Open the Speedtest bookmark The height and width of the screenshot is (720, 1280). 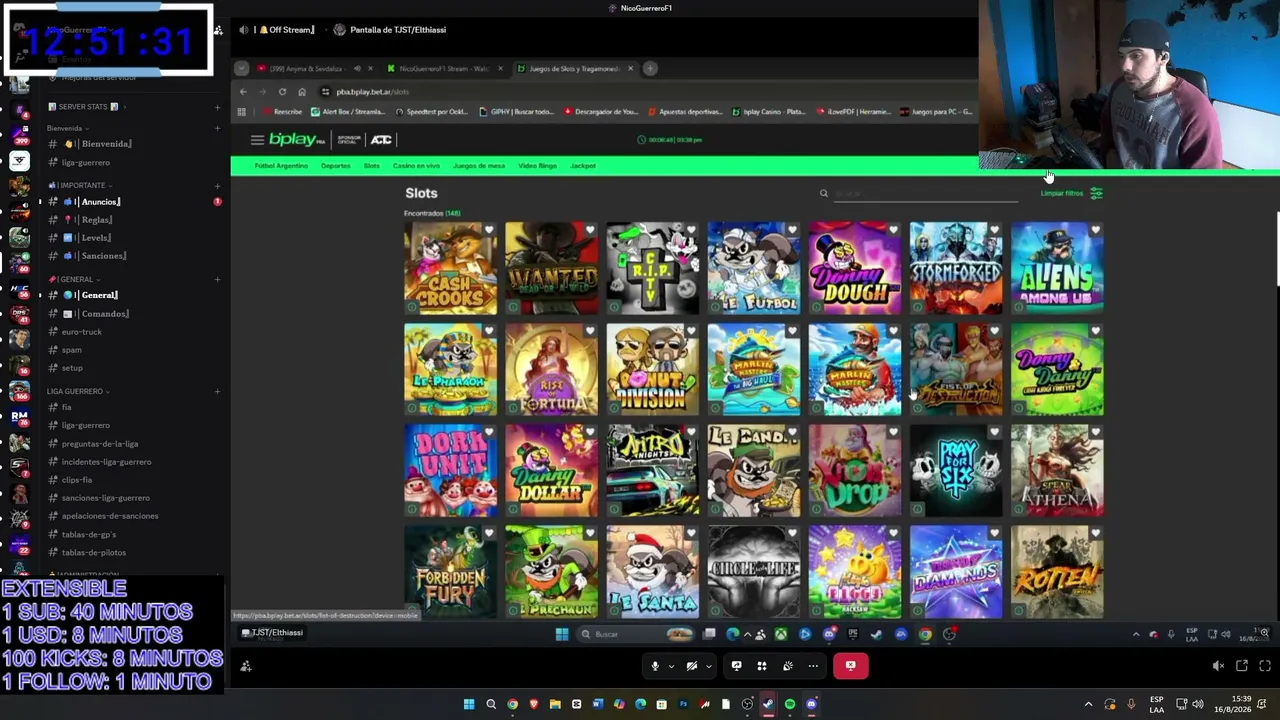point(430,112)
